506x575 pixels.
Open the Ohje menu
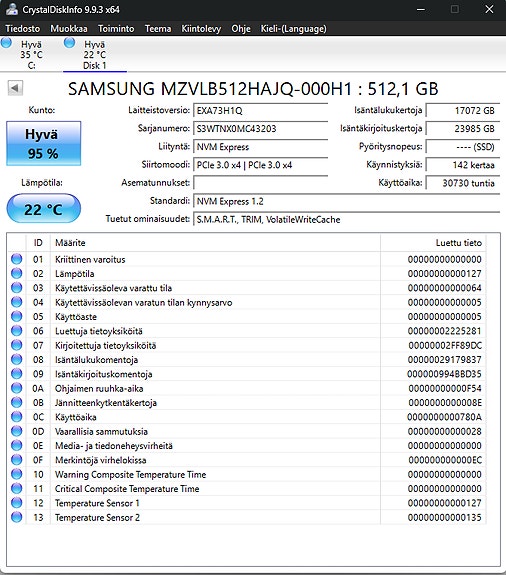[x=241, y=29]
